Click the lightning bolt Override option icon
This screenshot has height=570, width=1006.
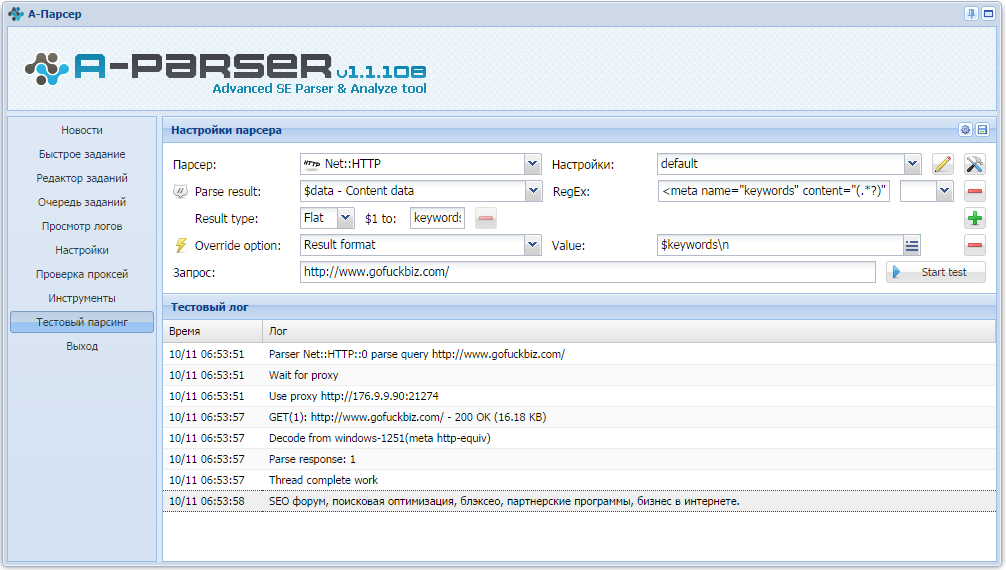point(181,245)
